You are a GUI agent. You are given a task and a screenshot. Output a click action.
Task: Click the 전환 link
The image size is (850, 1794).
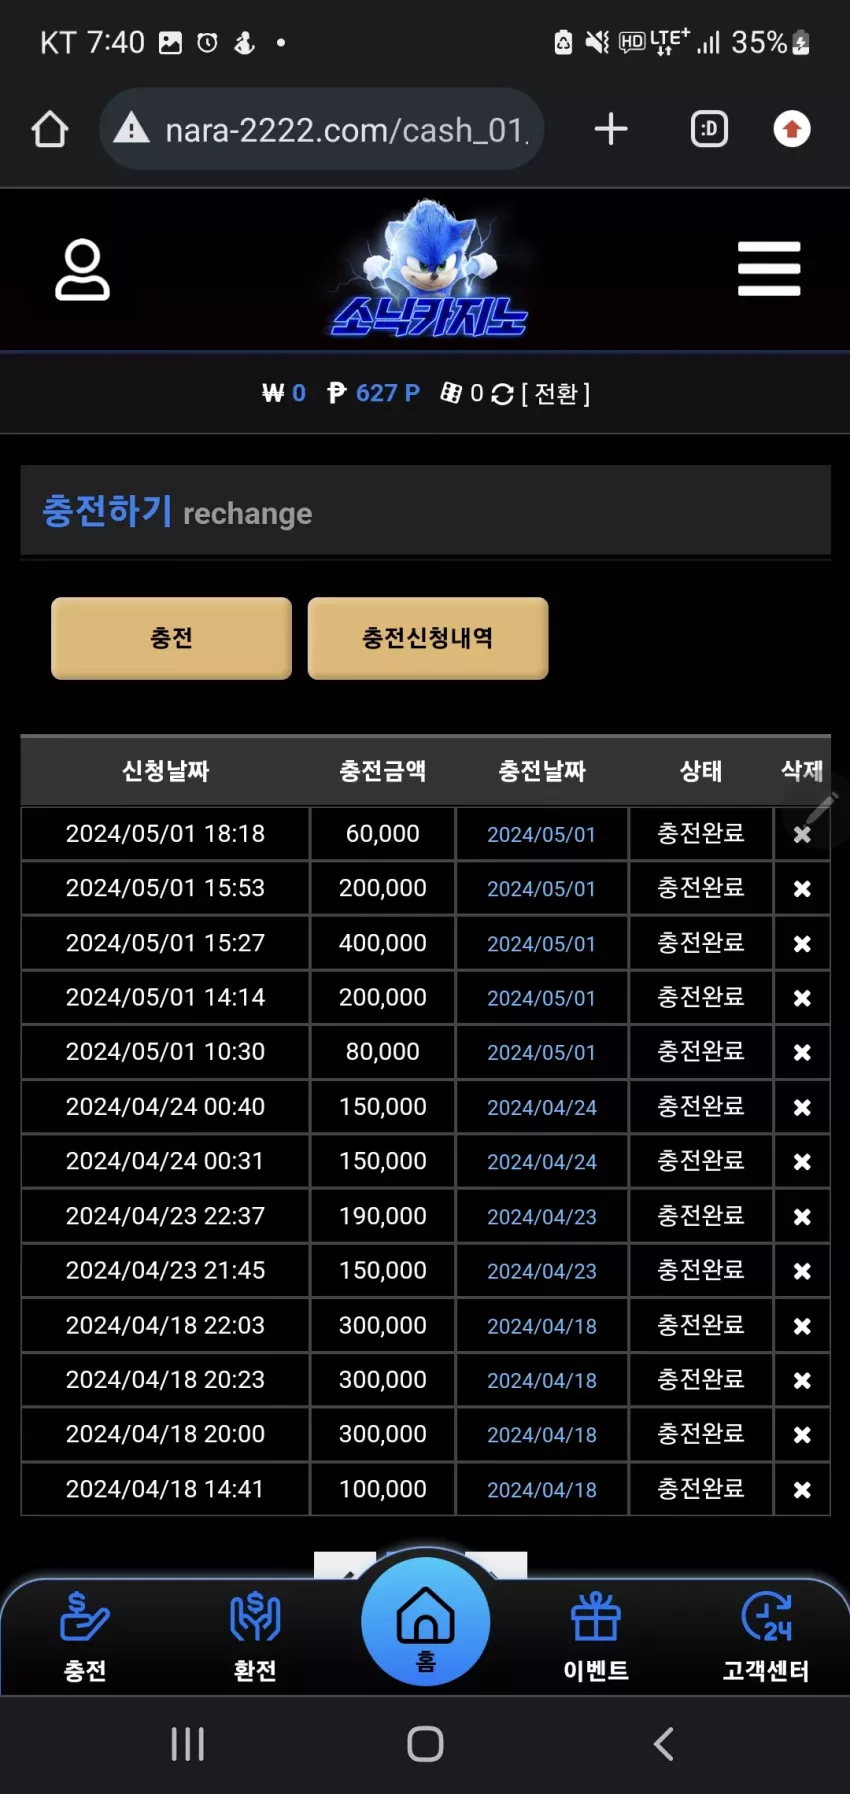coord(556,394)
